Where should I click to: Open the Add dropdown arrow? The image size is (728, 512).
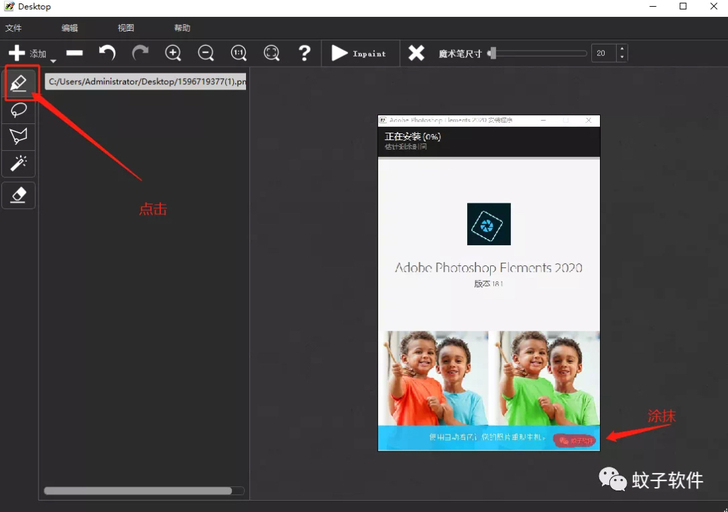[x=53, y=61]
